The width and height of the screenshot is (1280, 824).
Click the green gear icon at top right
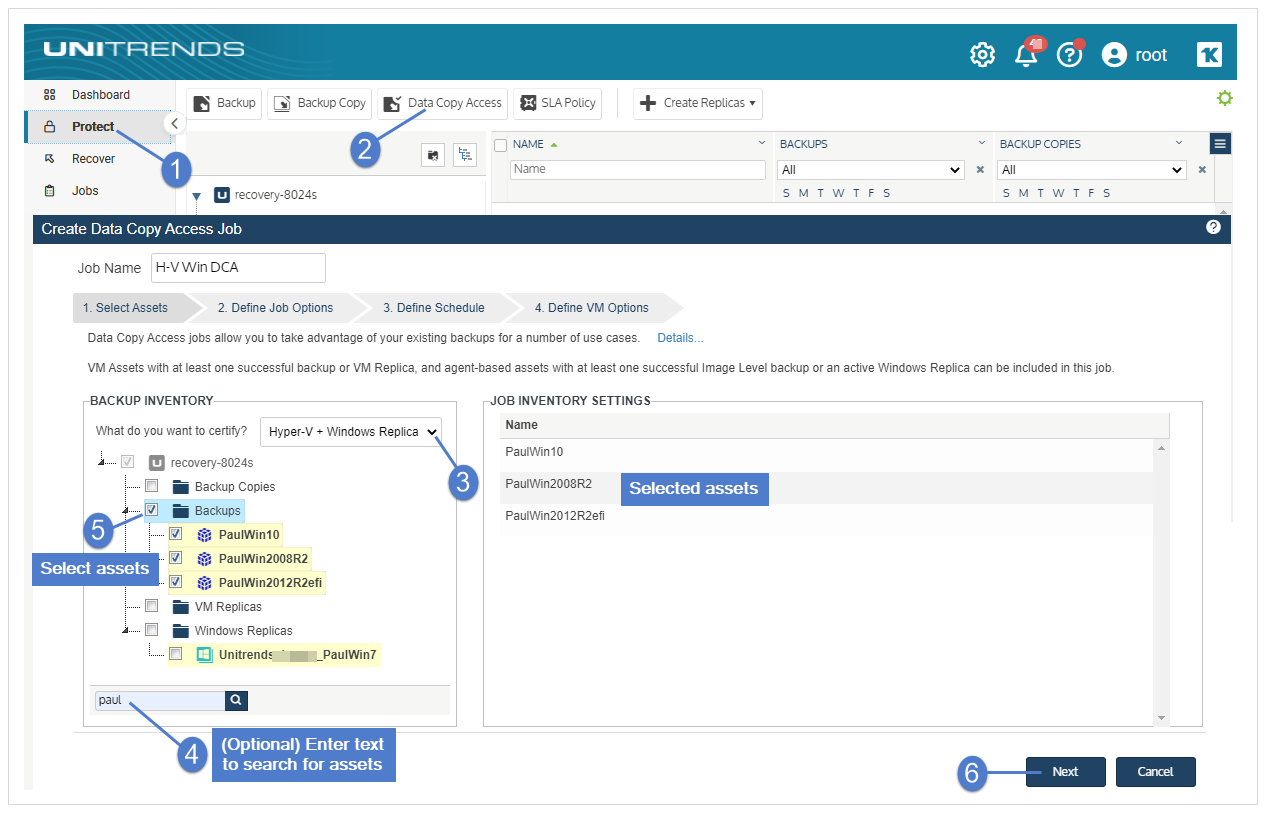pyautogui.click(x=1224, y=98)
